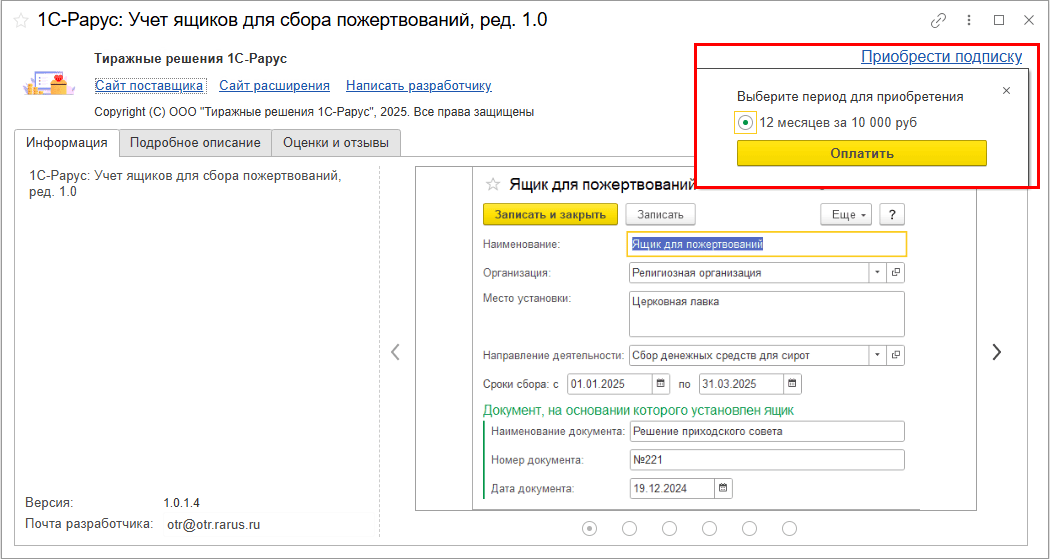
Task: Close the subscription period popup
Action: (1006, 91)
